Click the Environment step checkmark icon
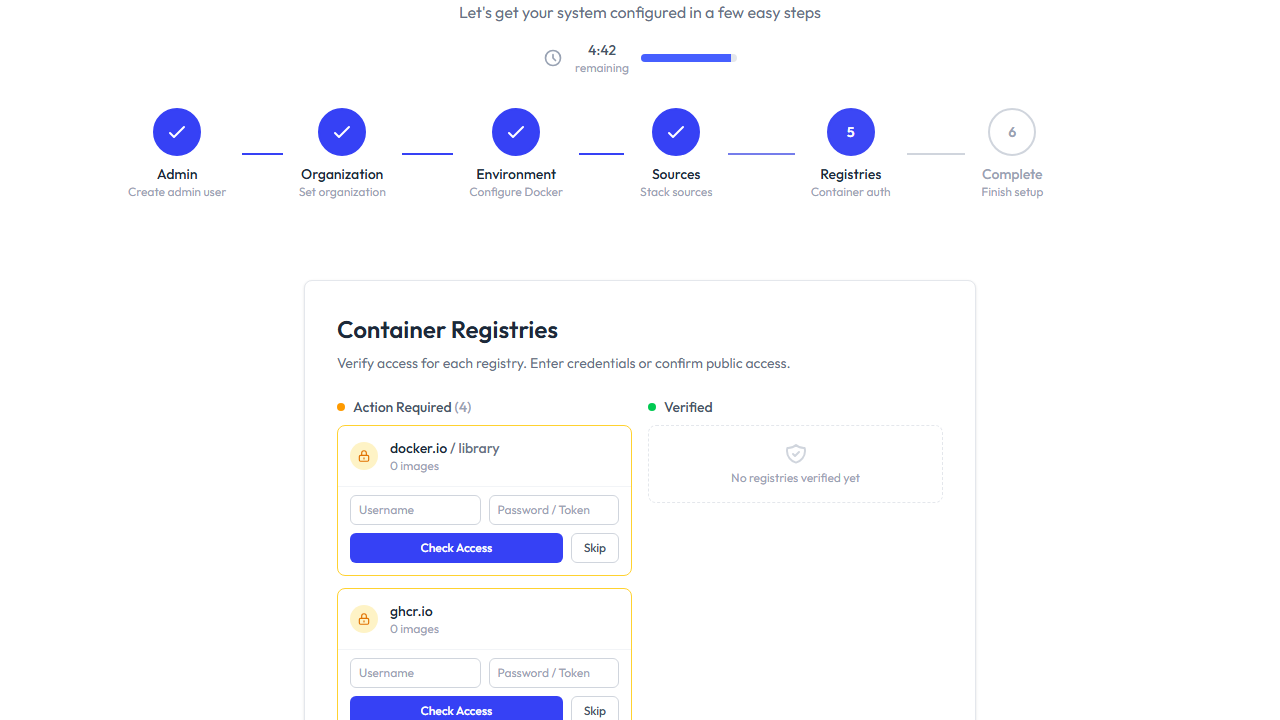Screen dimensions: 1280x720 516,131
